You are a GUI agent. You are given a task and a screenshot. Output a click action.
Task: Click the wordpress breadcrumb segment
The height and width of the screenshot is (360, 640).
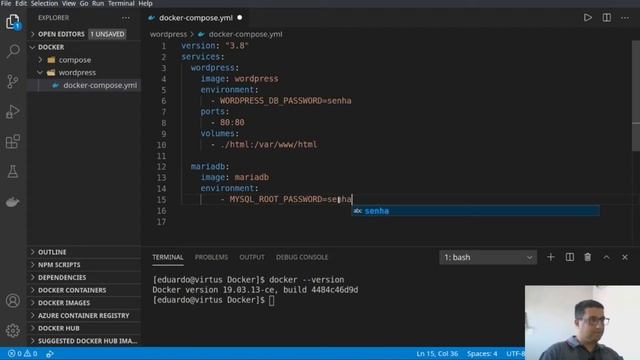coord(168,34)
